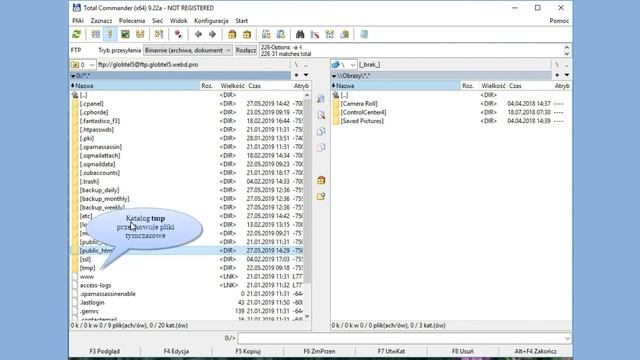640x360 pixels.
Task: Open the right panel drive dropdown
Action: (344, 64)
